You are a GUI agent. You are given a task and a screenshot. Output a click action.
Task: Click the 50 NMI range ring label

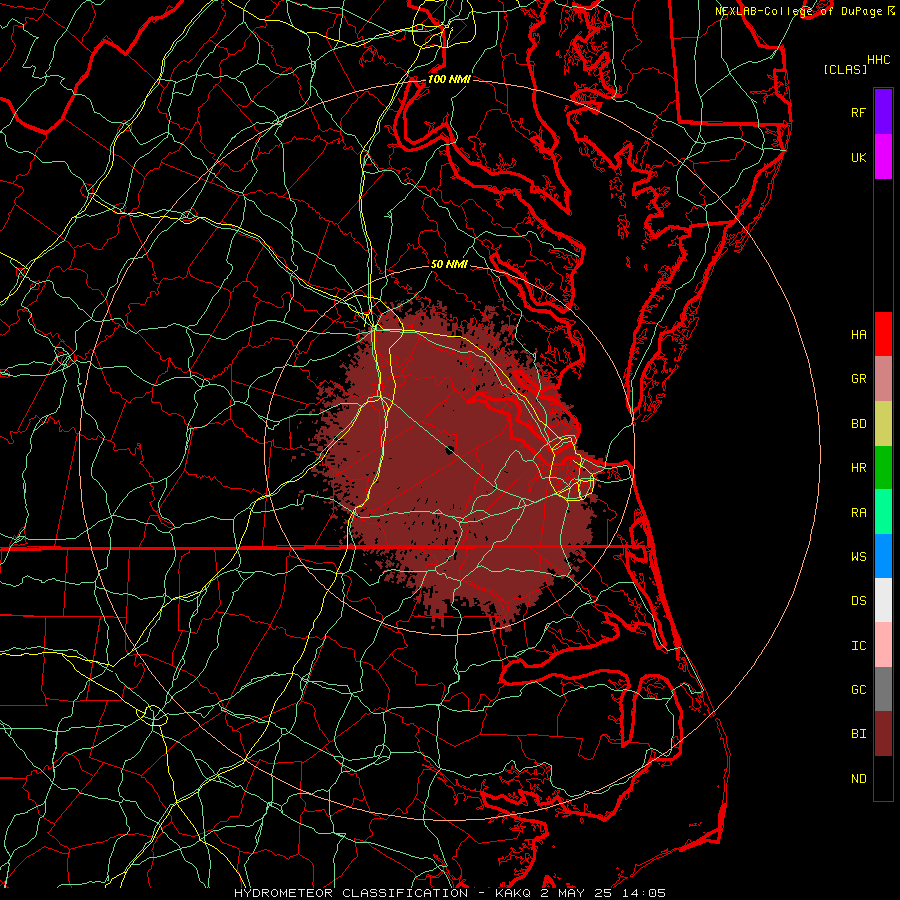pyautogui.click(x=449, y=264)
